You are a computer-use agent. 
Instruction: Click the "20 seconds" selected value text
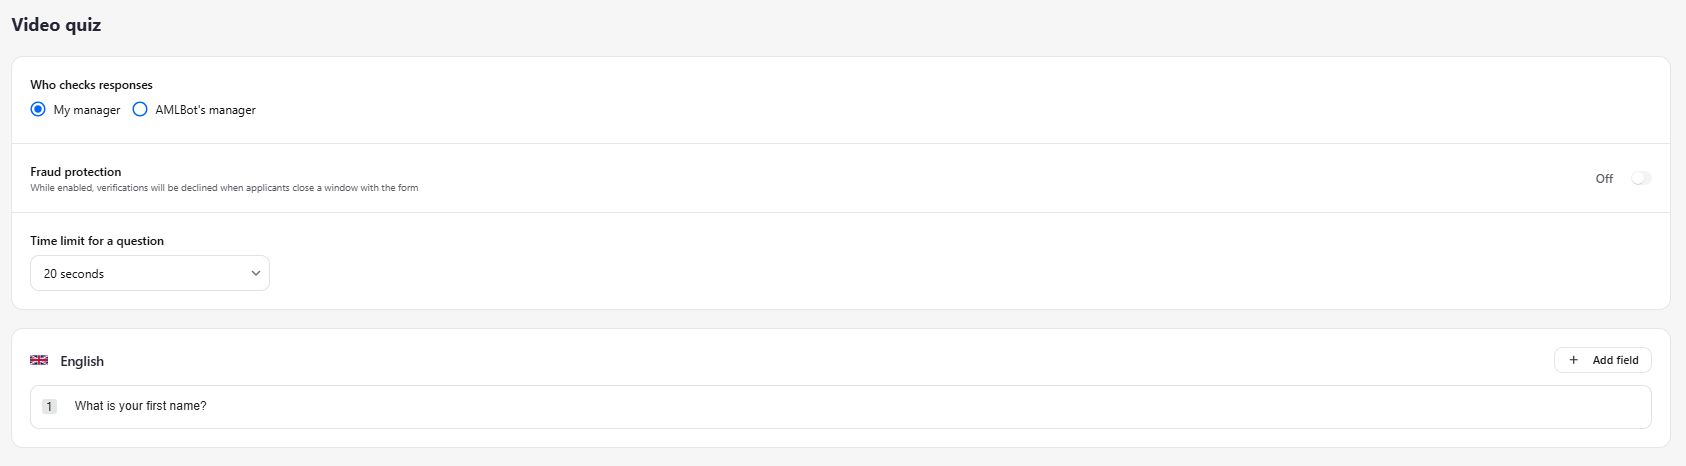[x=74, y=274]
